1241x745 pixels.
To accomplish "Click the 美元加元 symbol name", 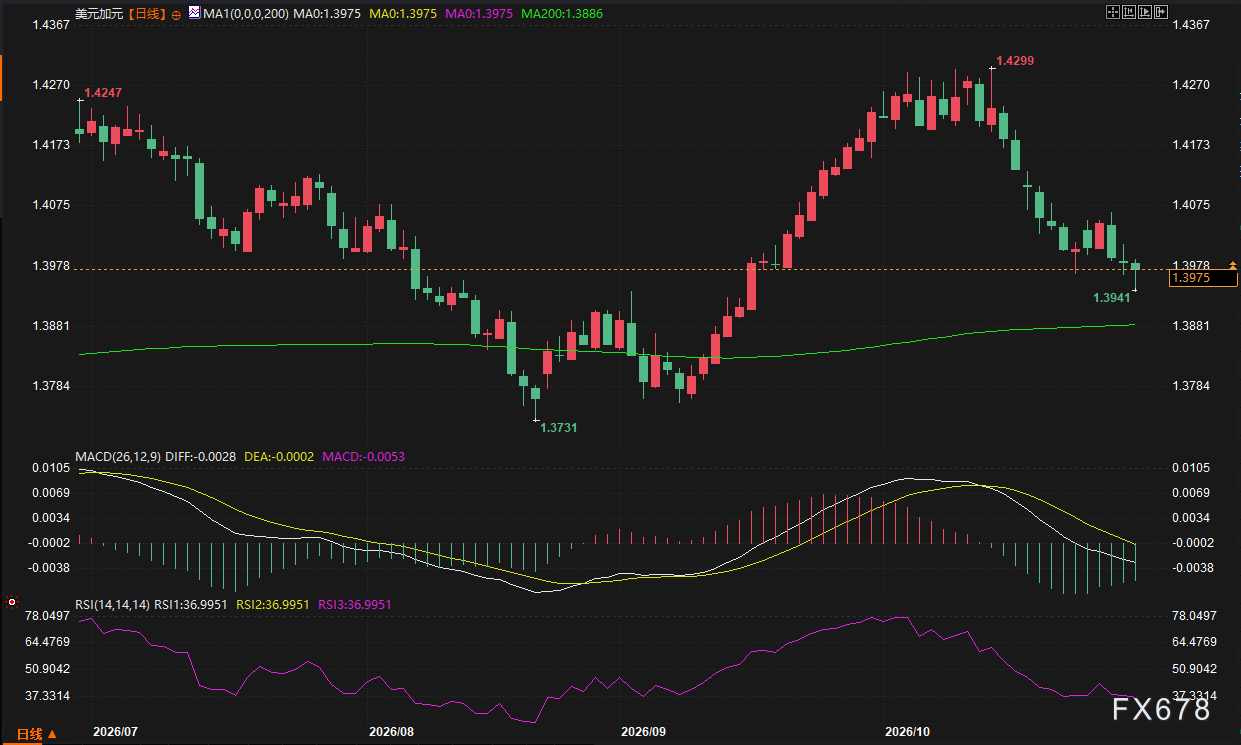I will click(x=101, y=14).
